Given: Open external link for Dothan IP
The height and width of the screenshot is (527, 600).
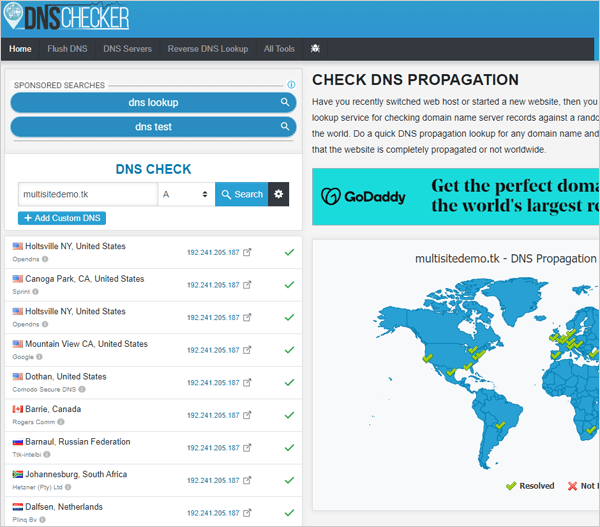Looking at the screenshot, I should (x=247, y=382).
